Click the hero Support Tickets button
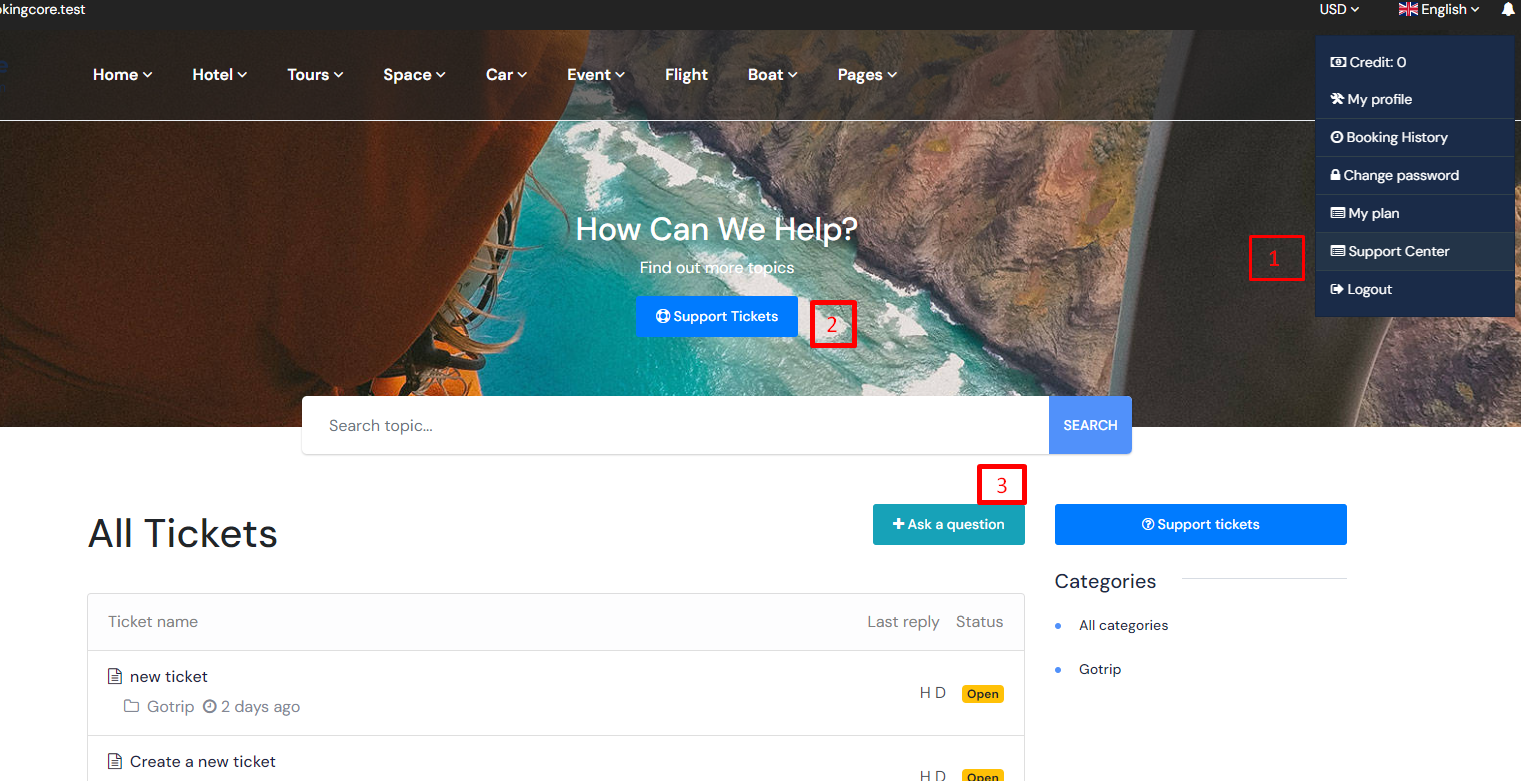 pyautogui.click(x=716, y=316)
